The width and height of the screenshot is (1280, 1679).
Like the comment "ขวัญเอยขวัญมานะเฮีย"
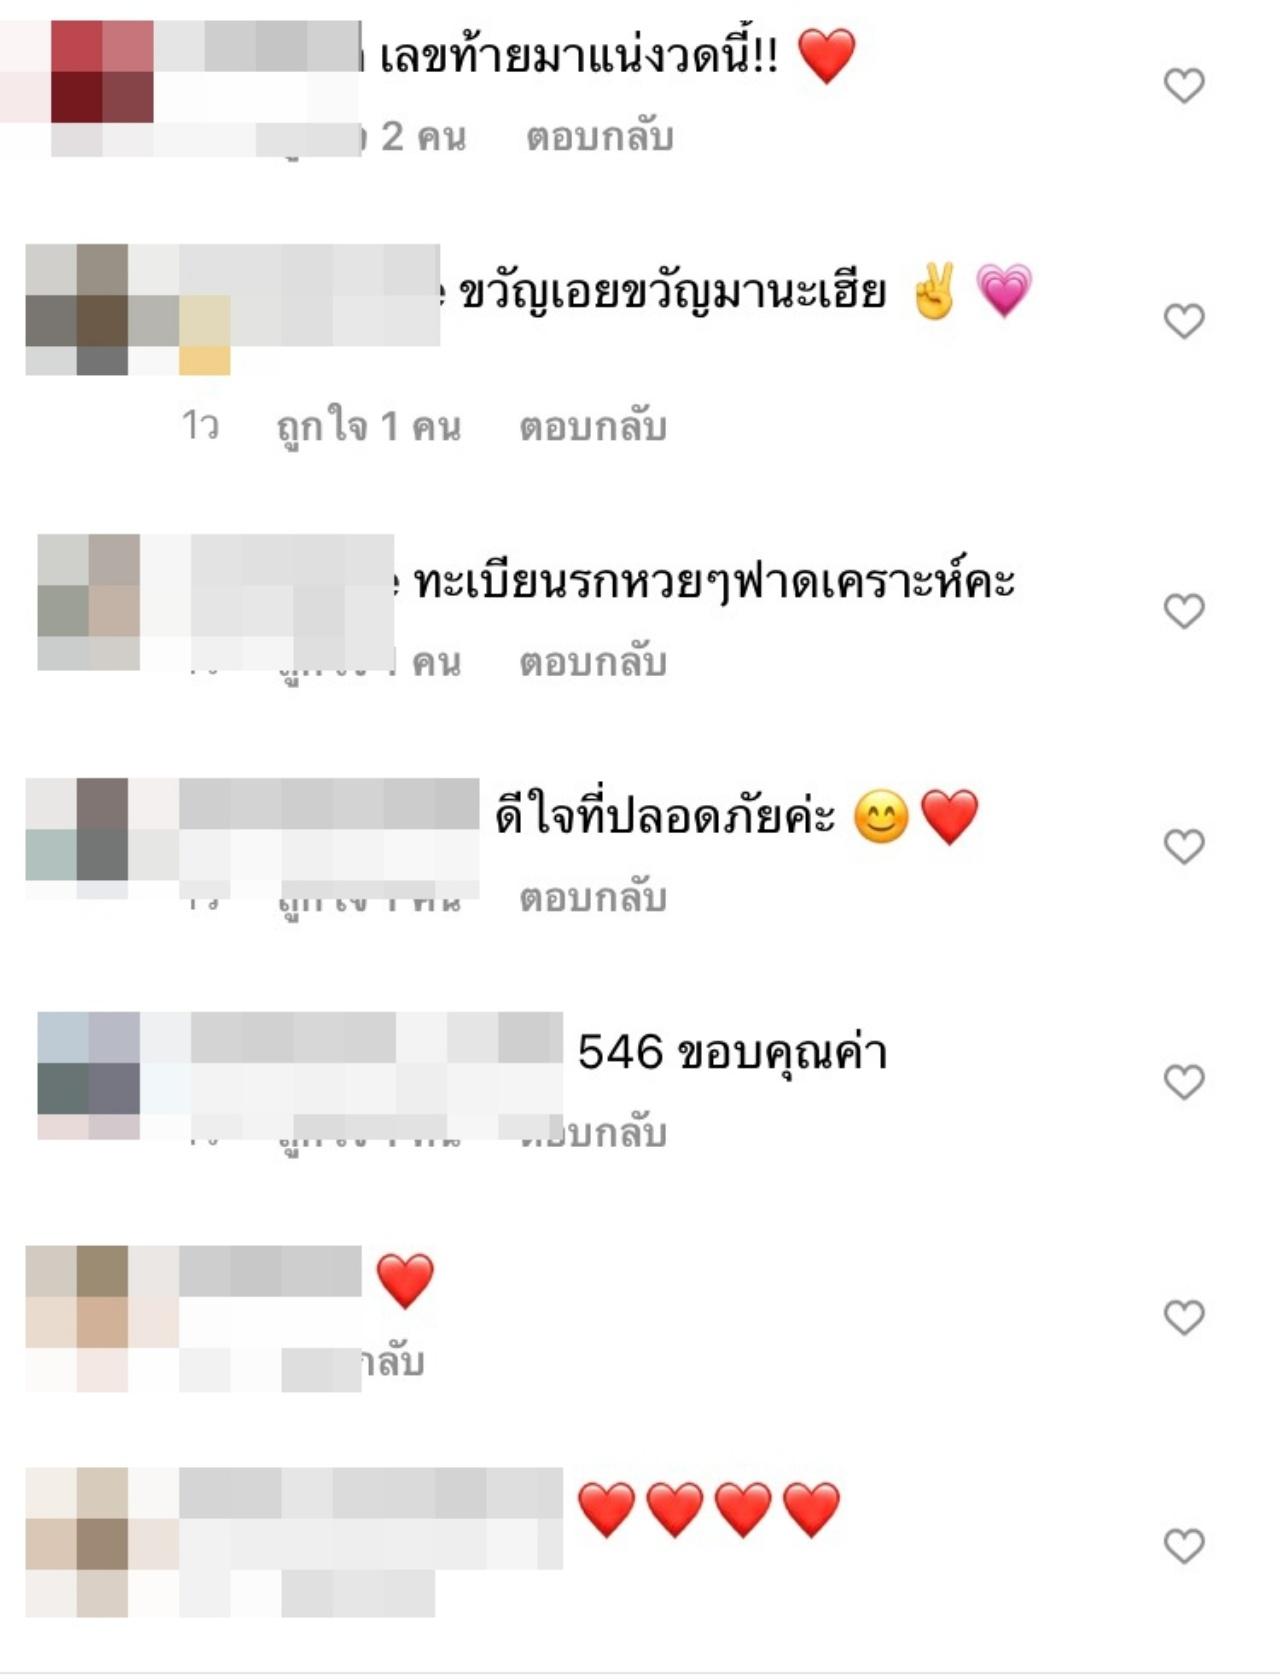tap(1184, 321)
